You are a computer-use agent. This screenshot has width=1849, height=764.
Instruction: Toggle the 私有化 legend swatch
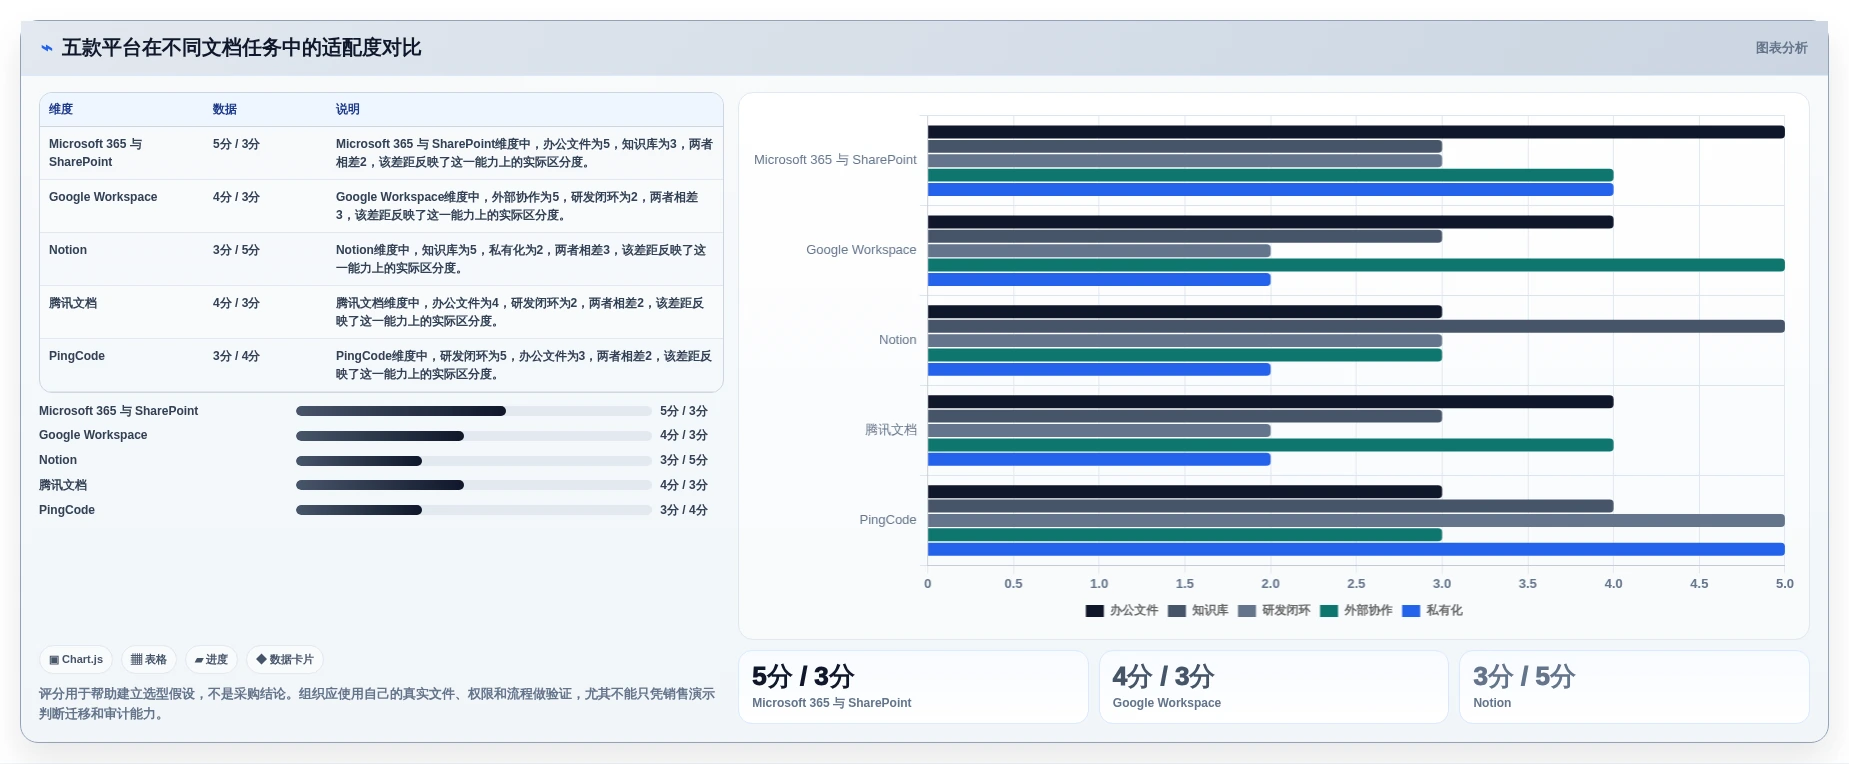tap(1411, 611)
